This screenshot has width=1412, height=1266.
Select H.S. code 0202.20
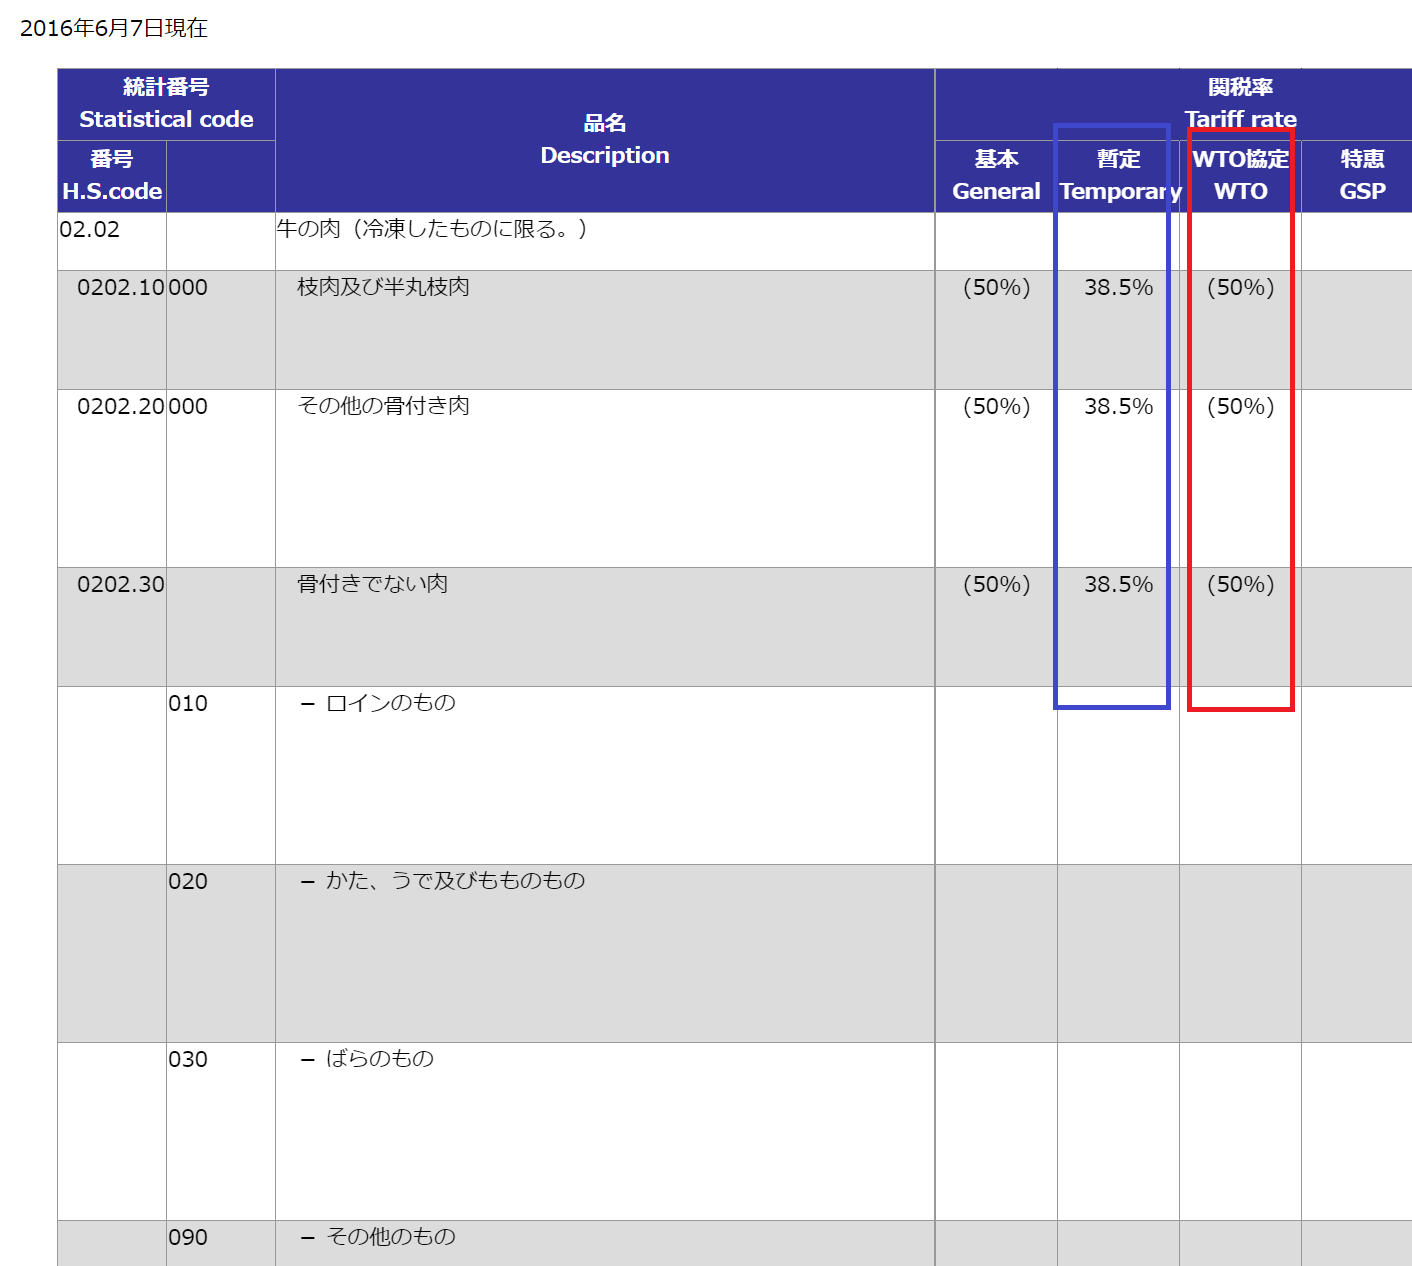pyautogui.click(x=121, y=406)
